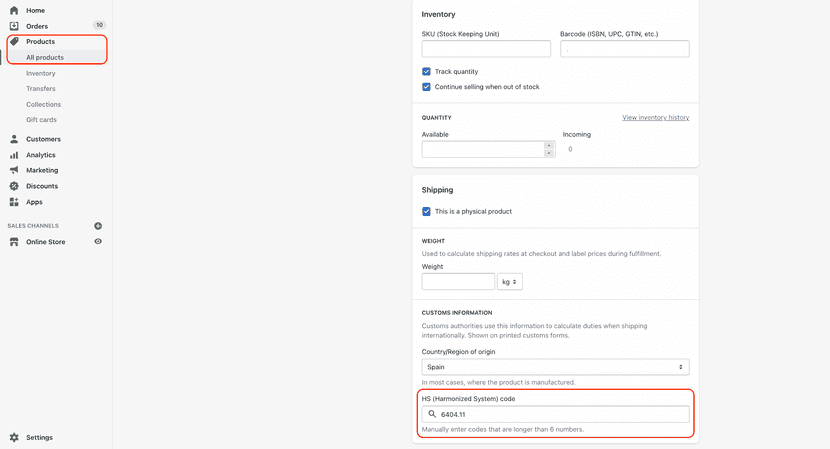
Task: Add sales channel with plus icon
Action: point(98,226)
